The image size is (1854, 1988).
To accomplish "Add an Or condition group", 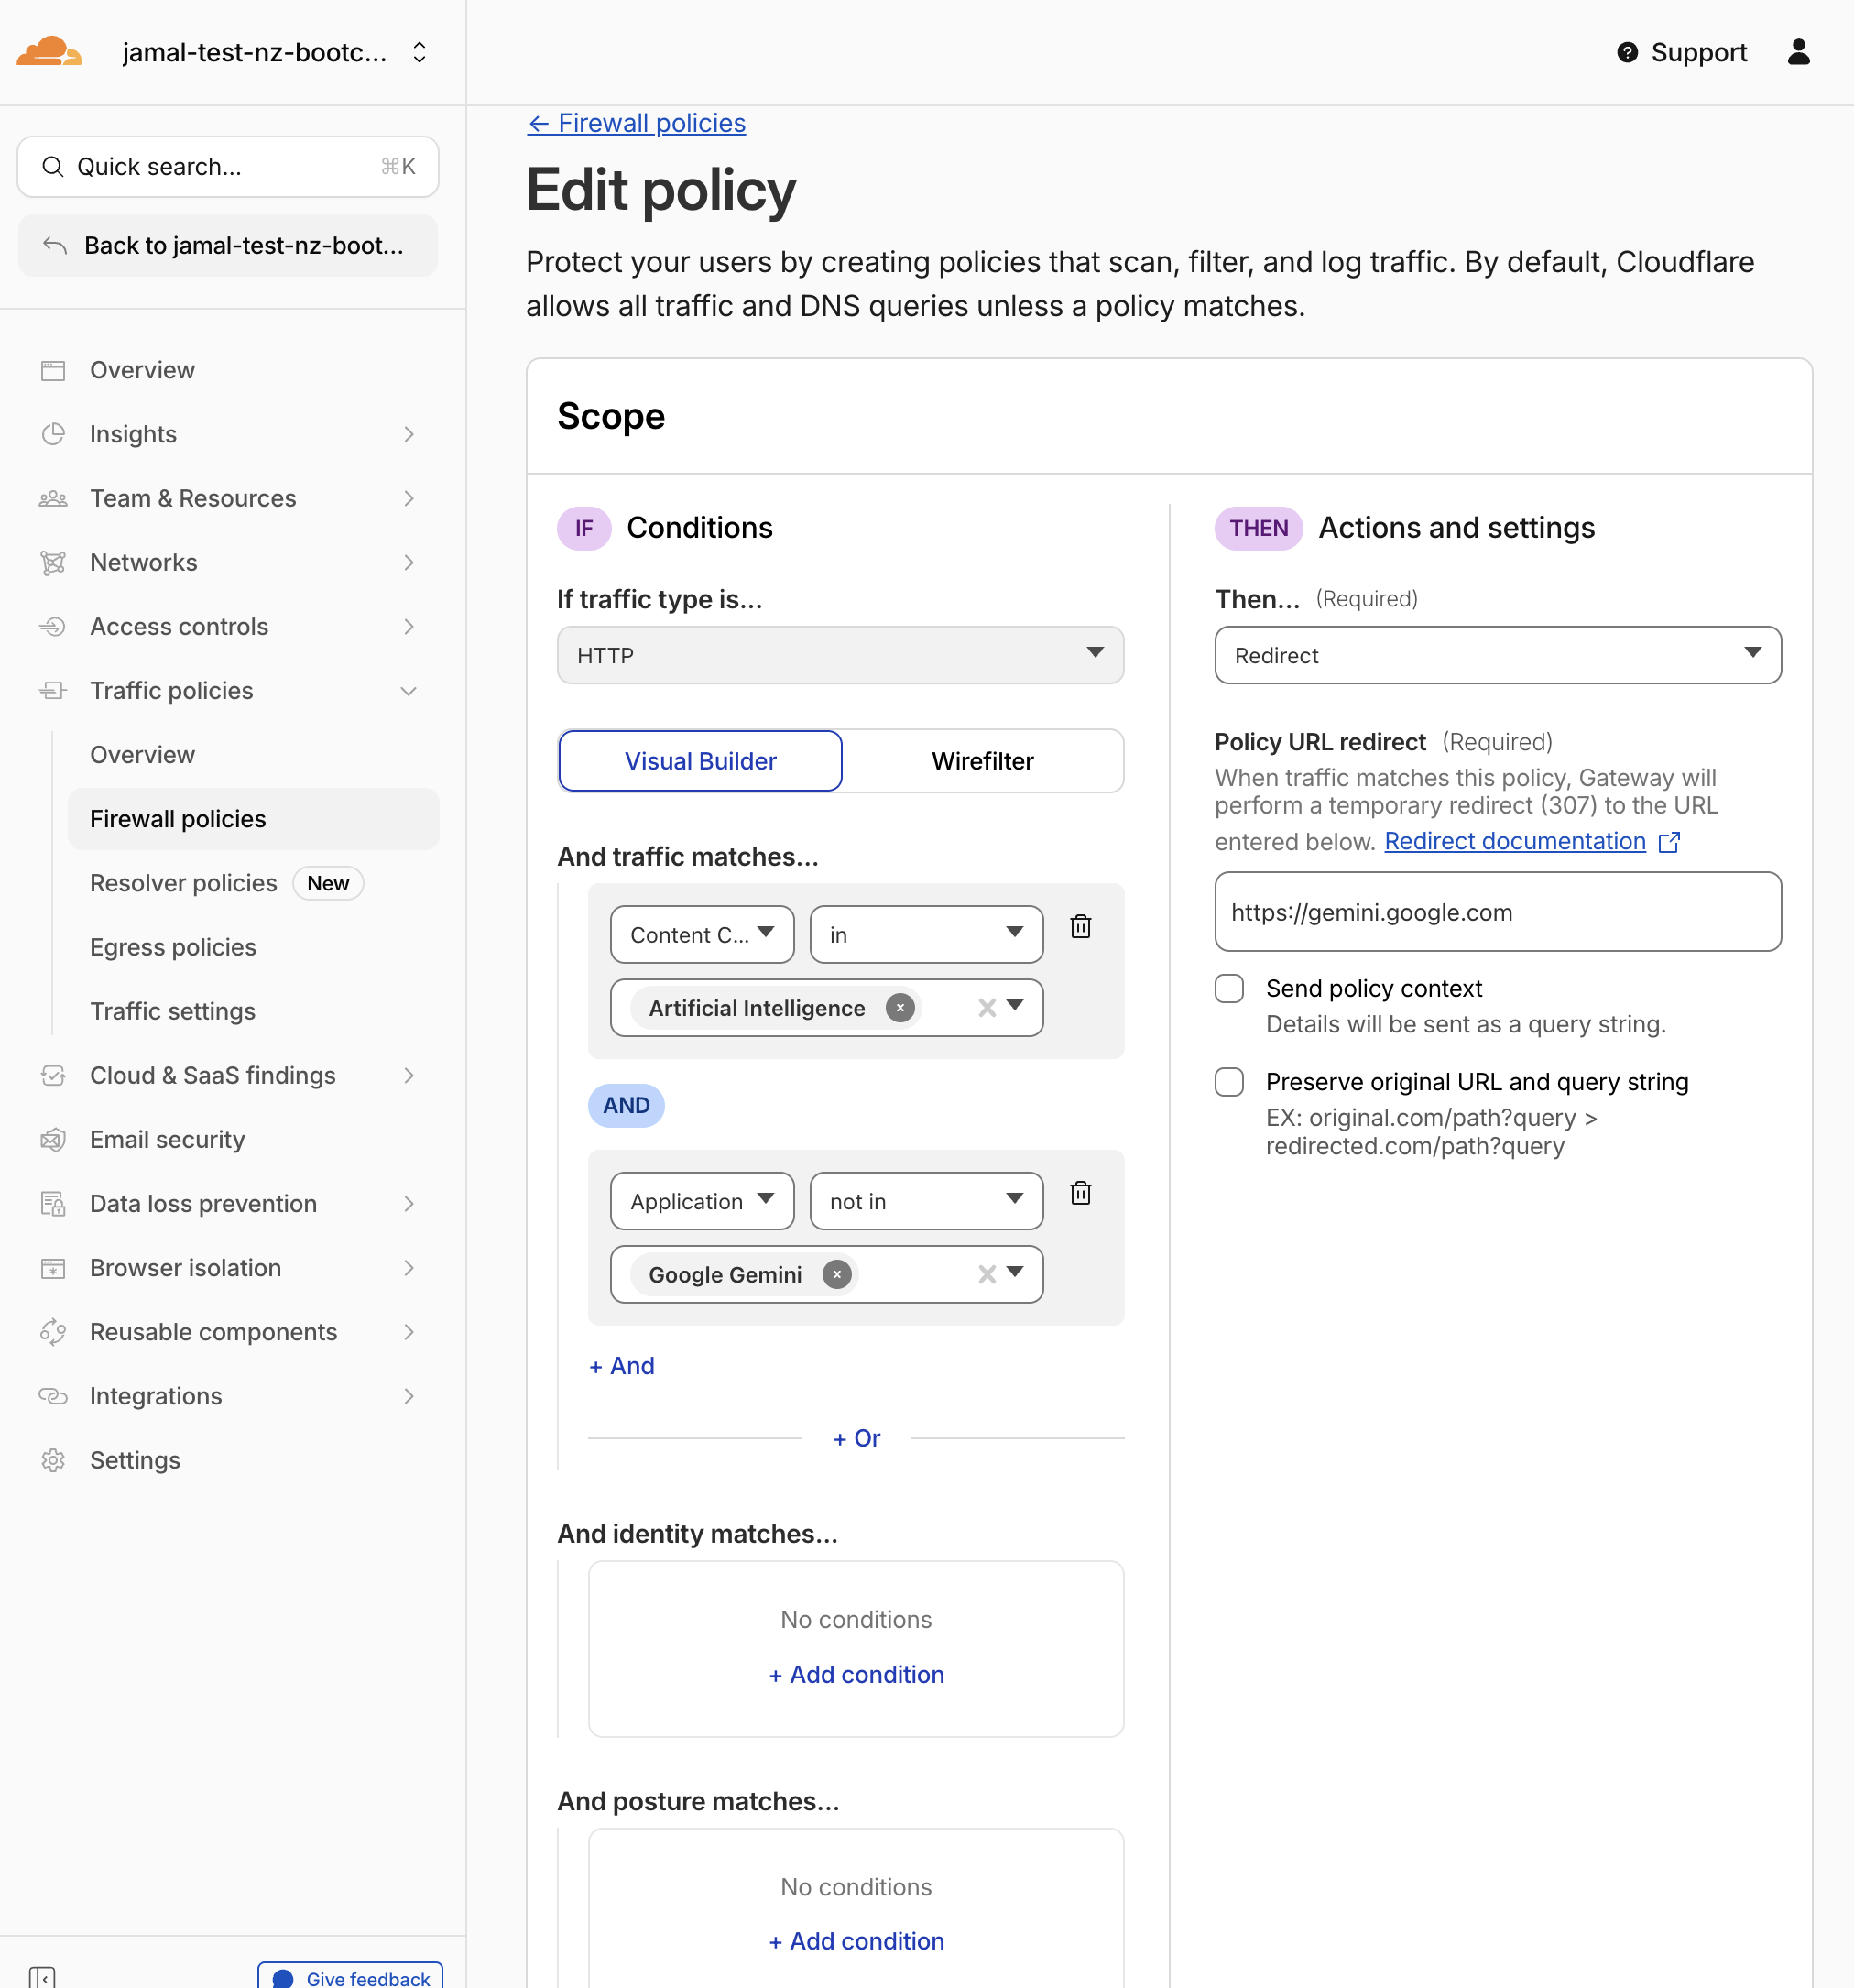I will (856, 1438).
